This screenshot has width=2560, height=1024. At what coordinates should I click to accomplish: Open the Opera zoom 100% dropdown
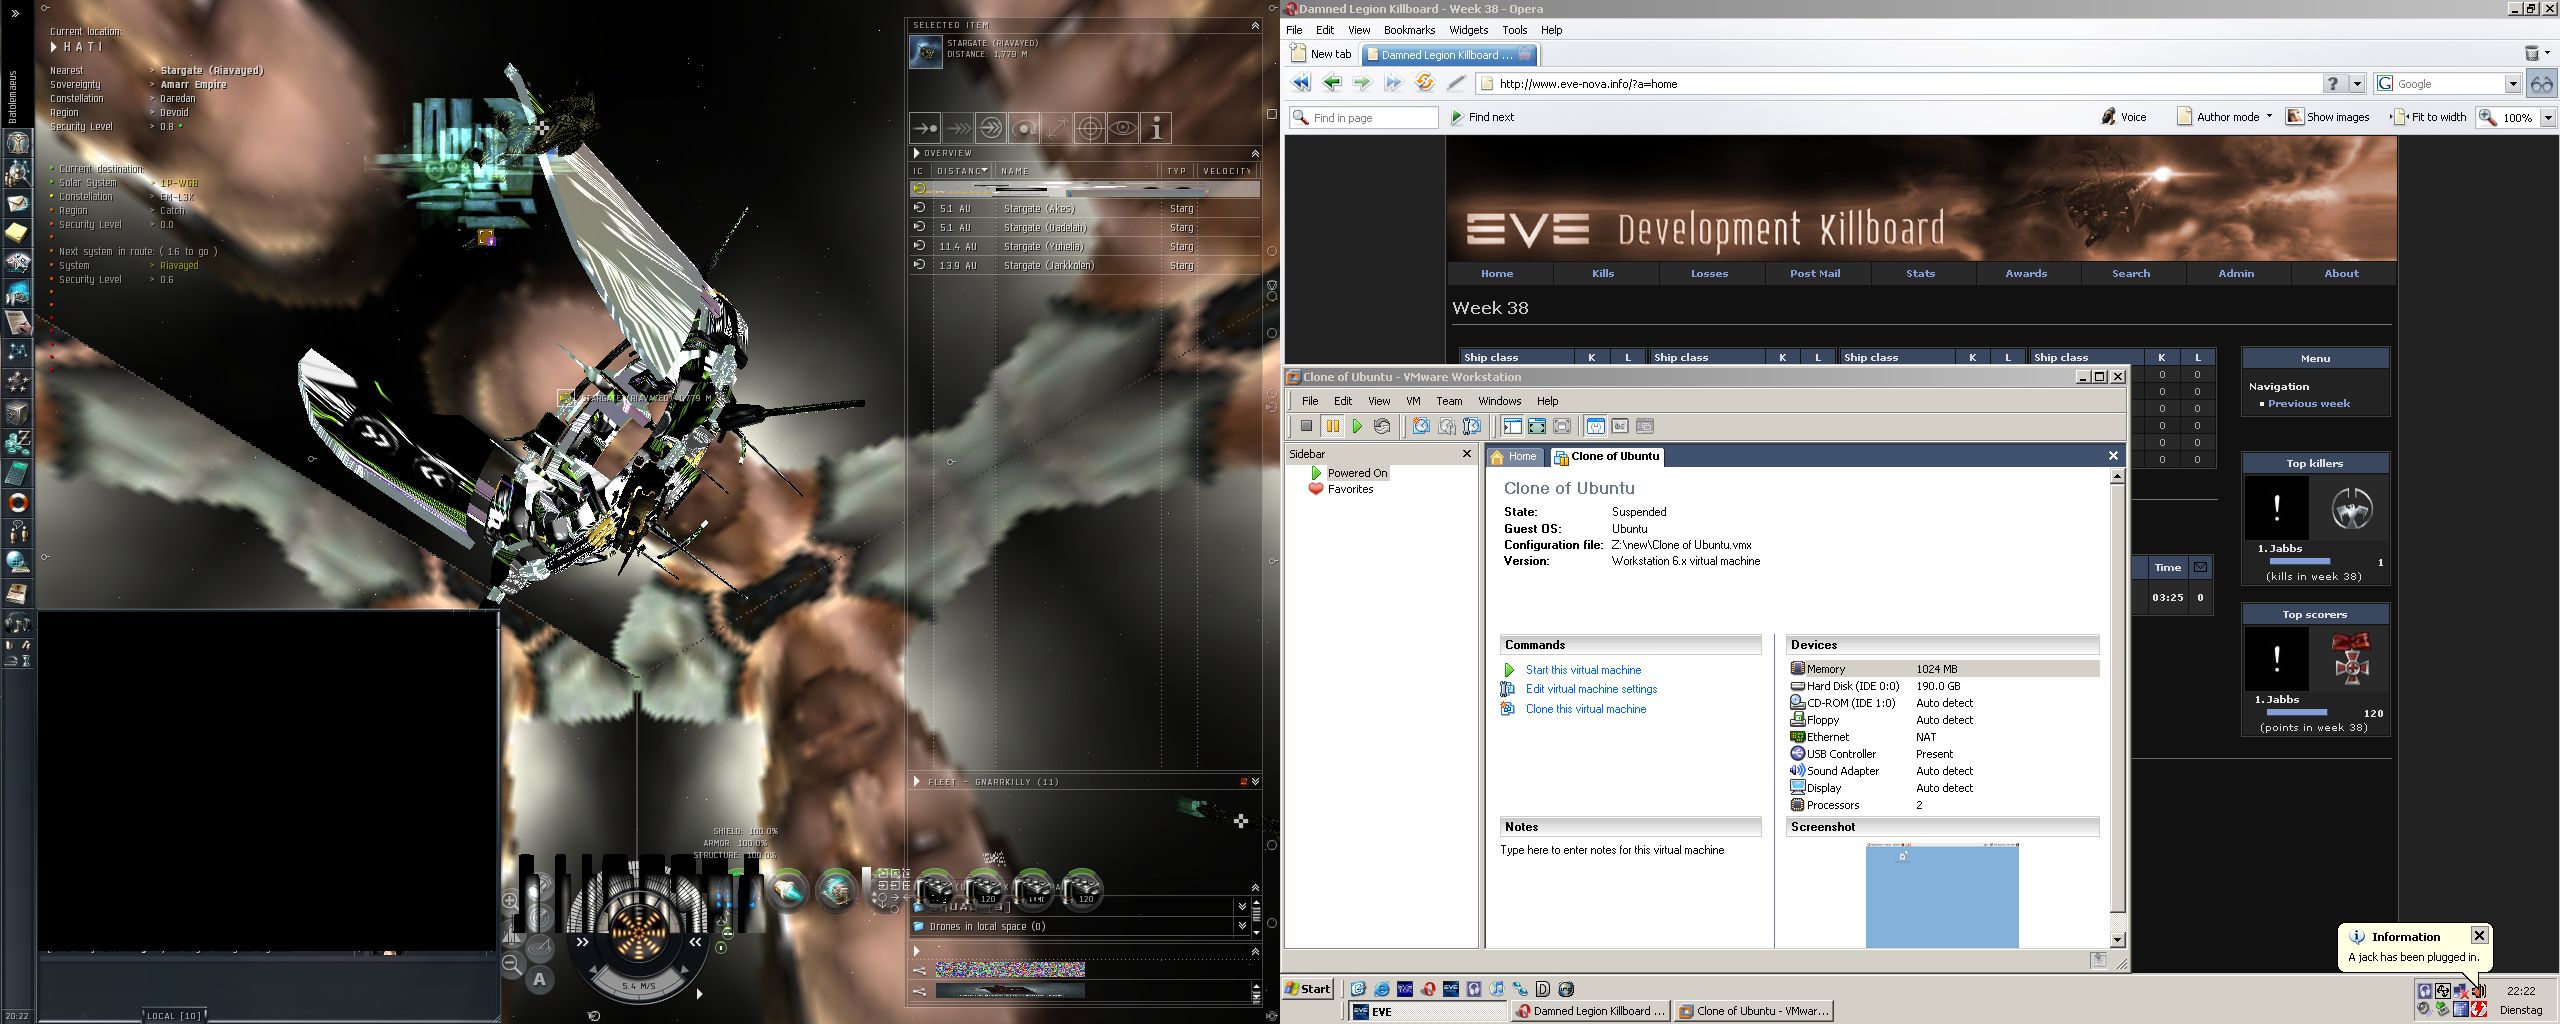pos(2547,118)
